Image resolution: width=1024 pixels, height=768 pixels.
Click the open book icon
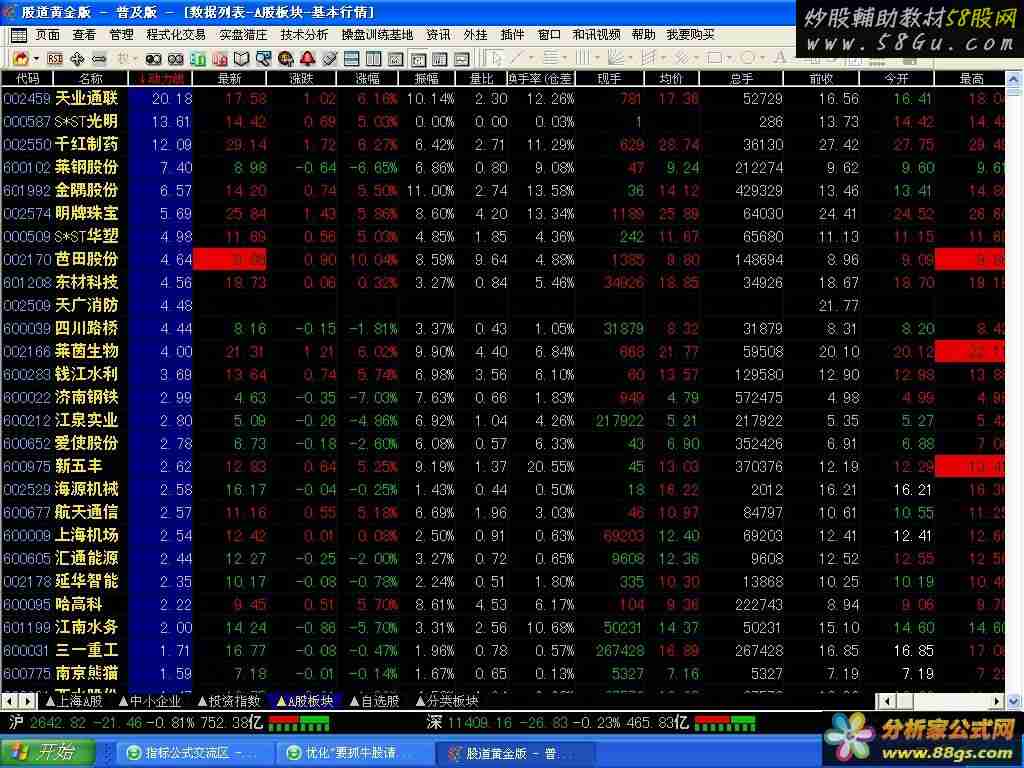[x=242, y=59]
